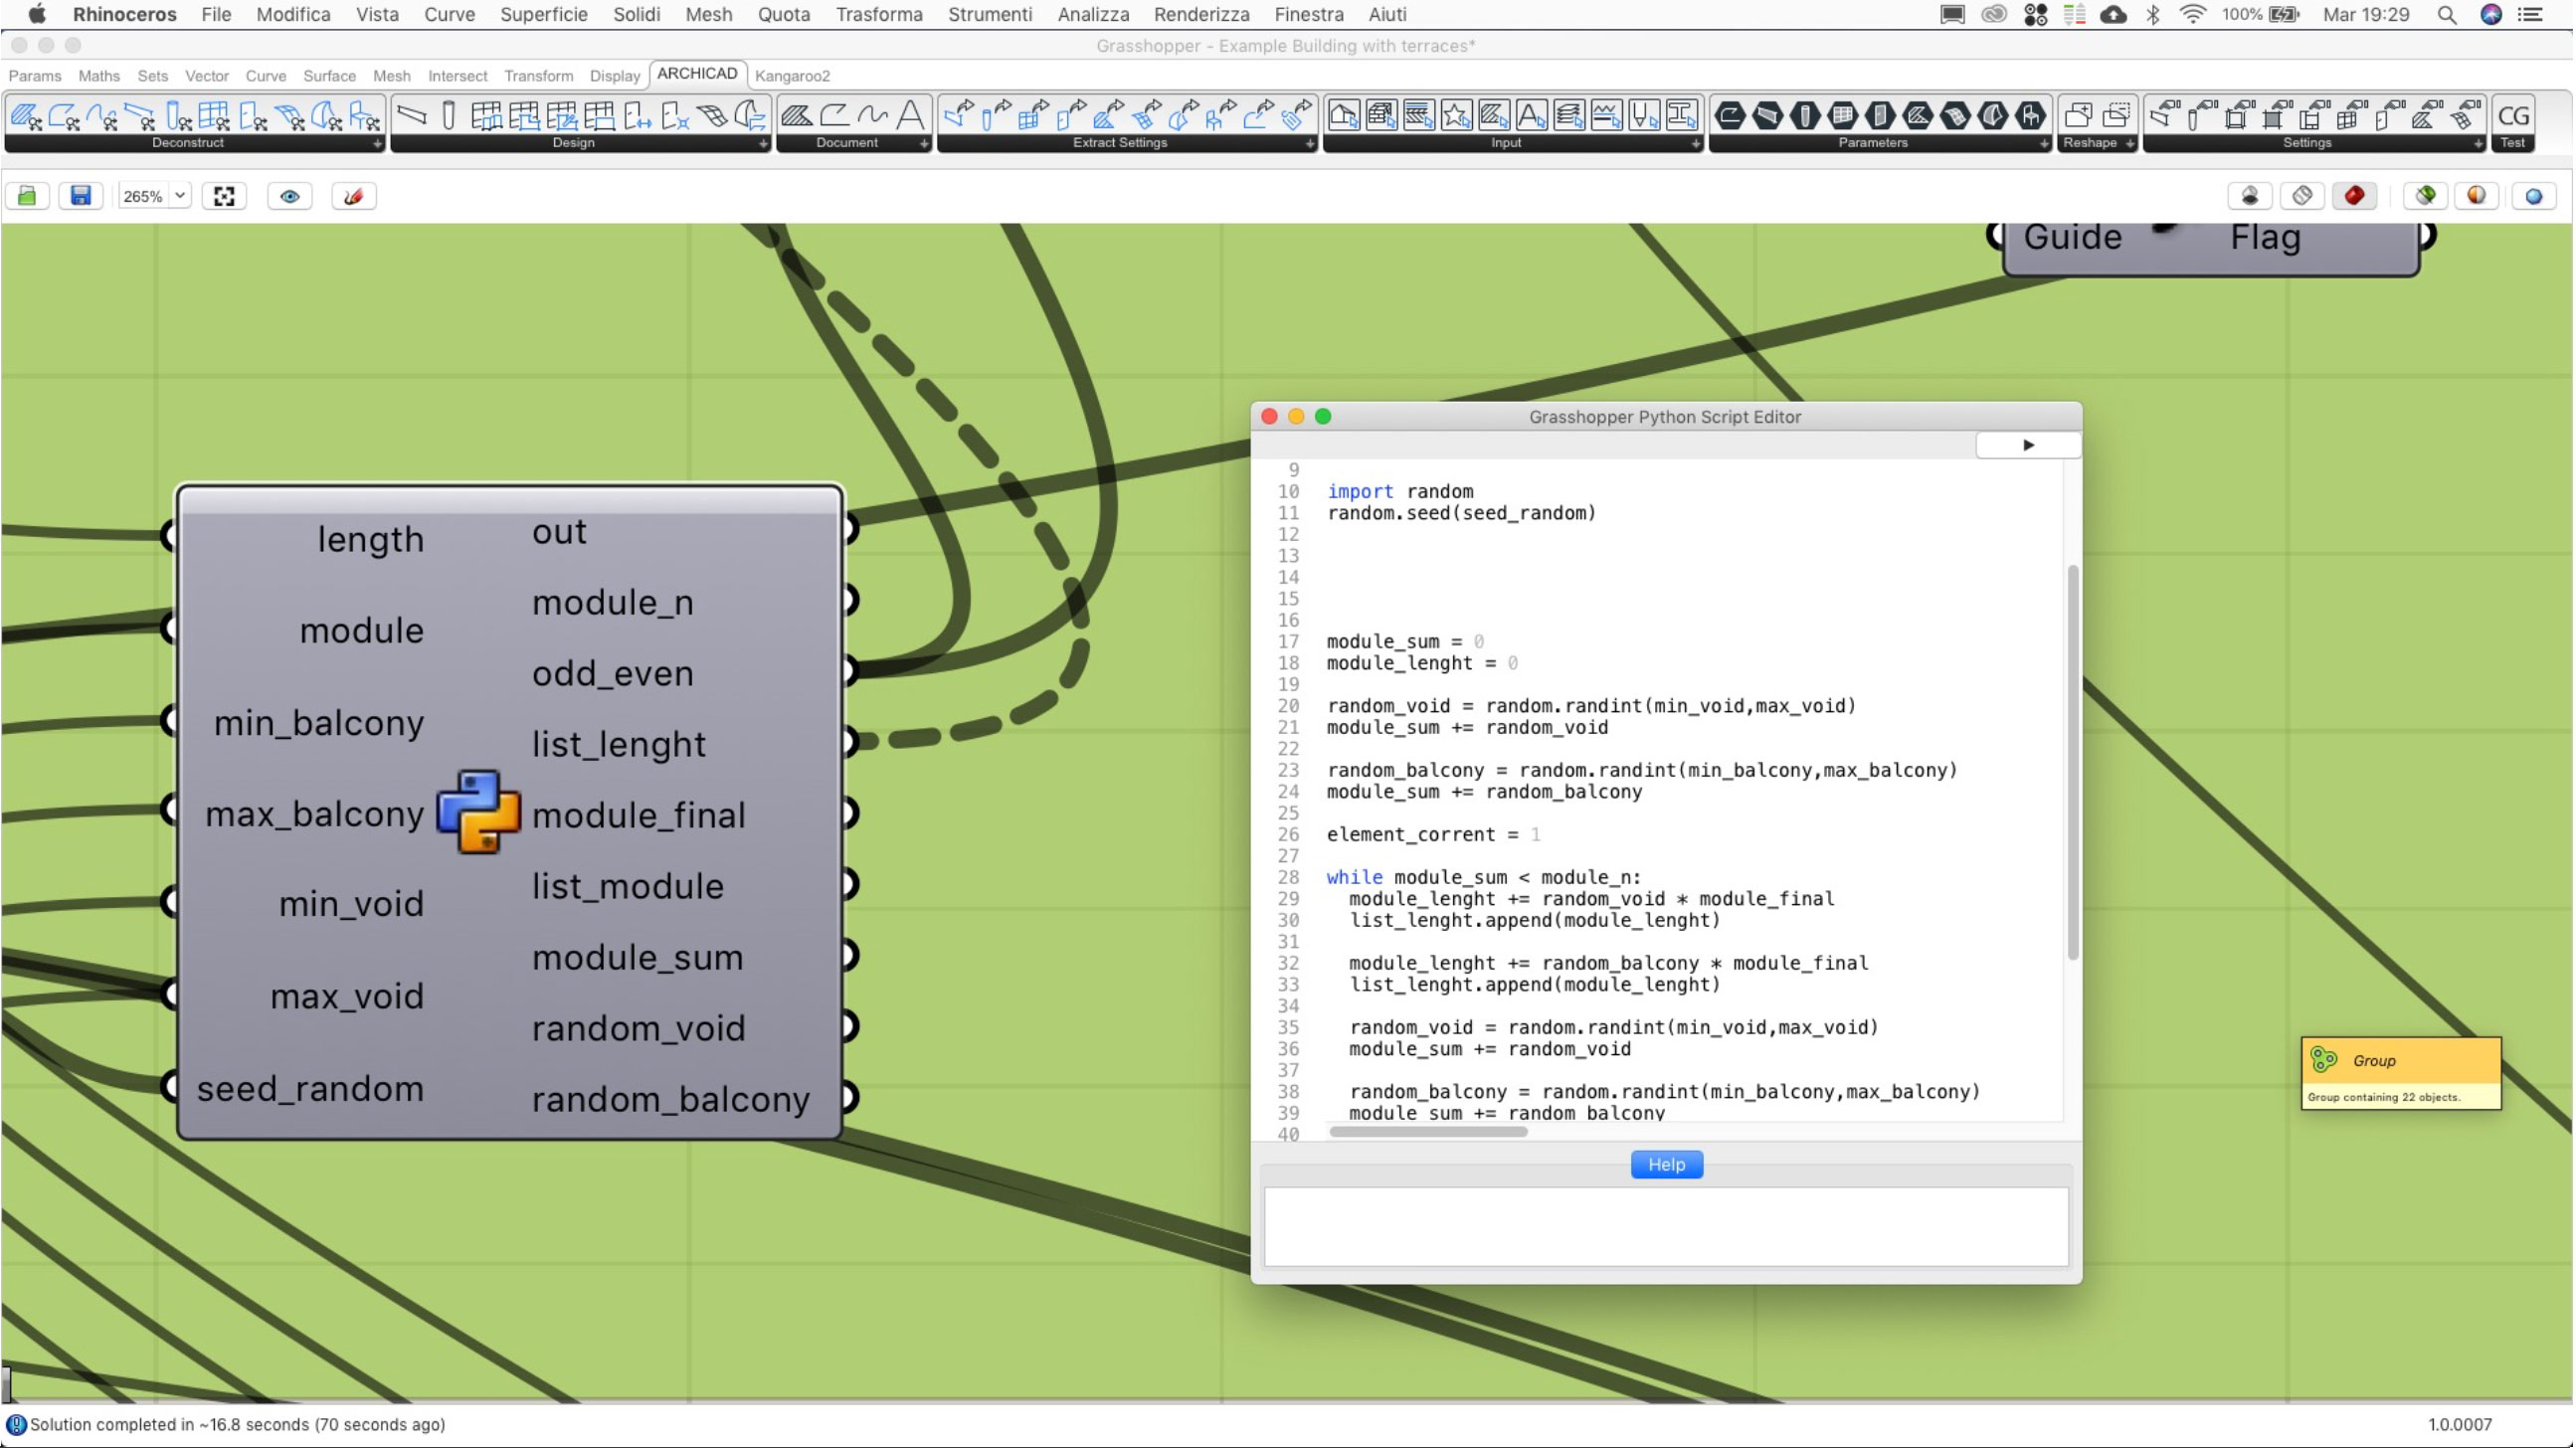This screenshot has width=2576, height=1448.
Task: Click the Text icon in Document group
Action: 910,116
